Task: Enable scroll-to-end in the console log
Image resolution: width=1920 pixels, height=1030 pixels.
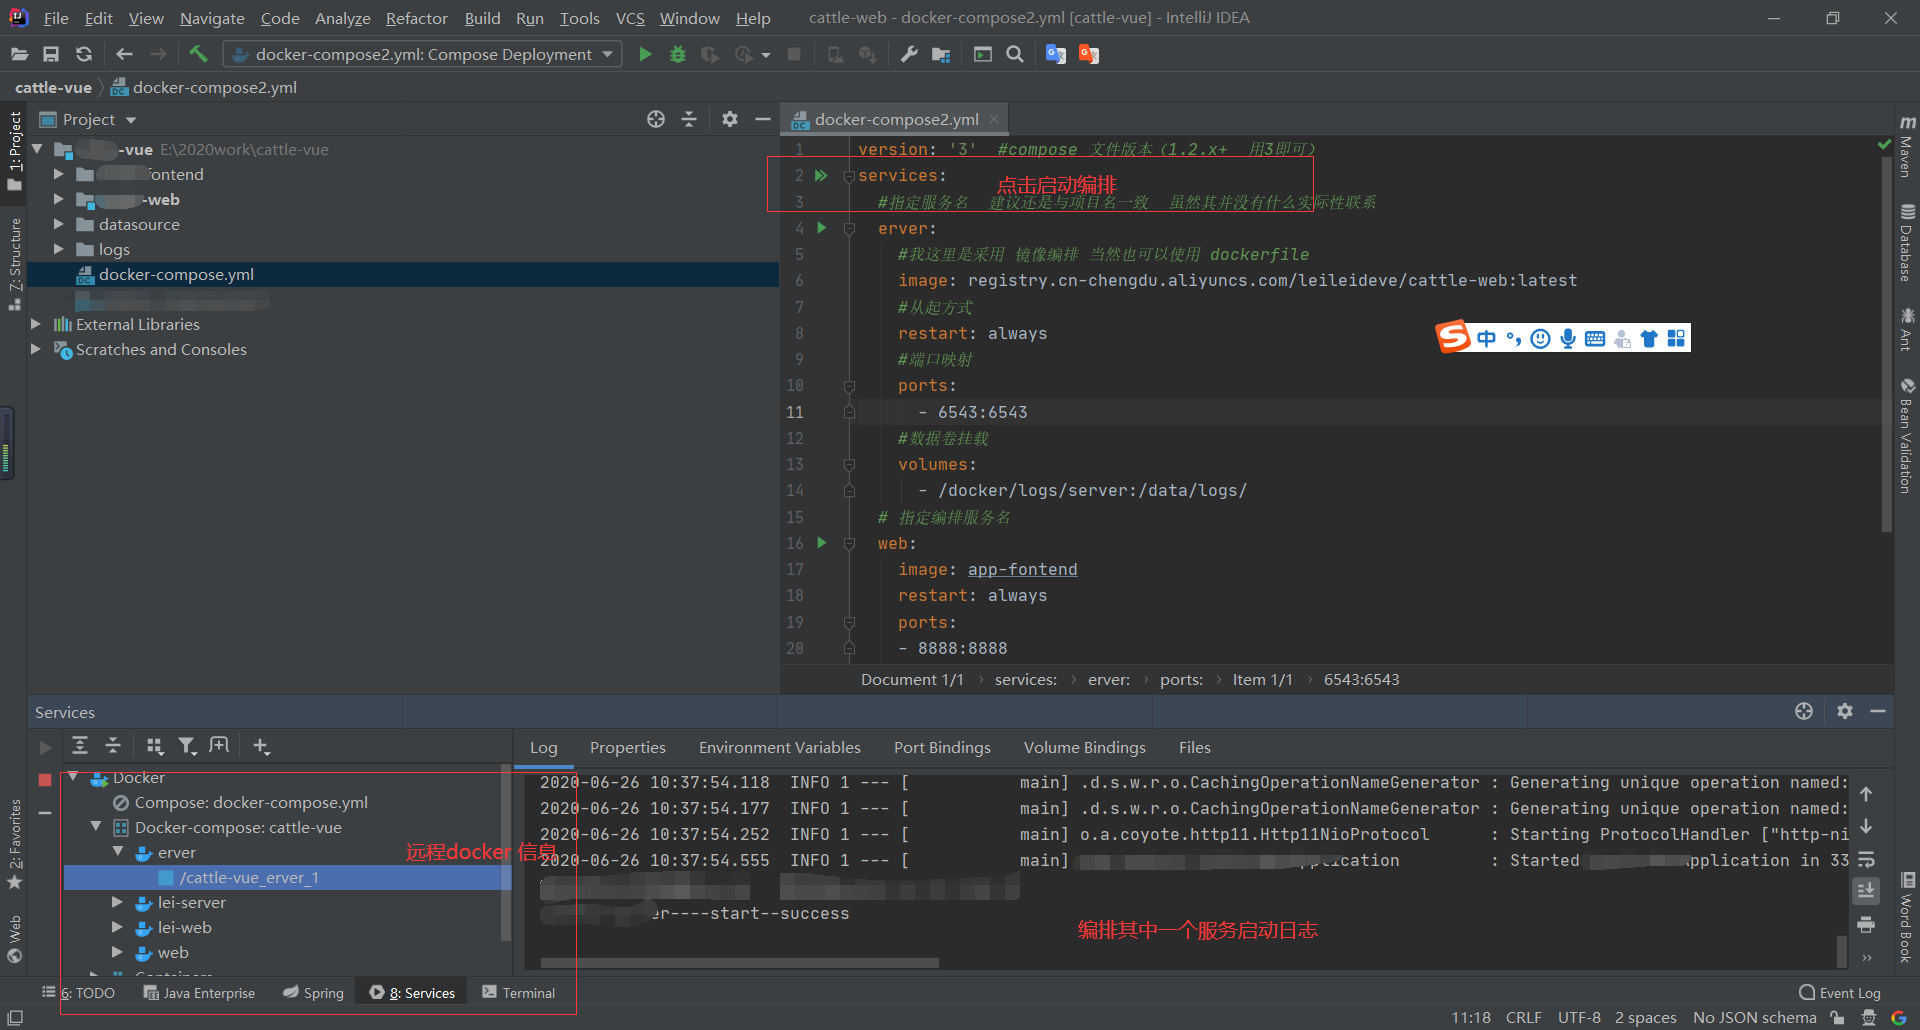Action: tap(1866, 891)
